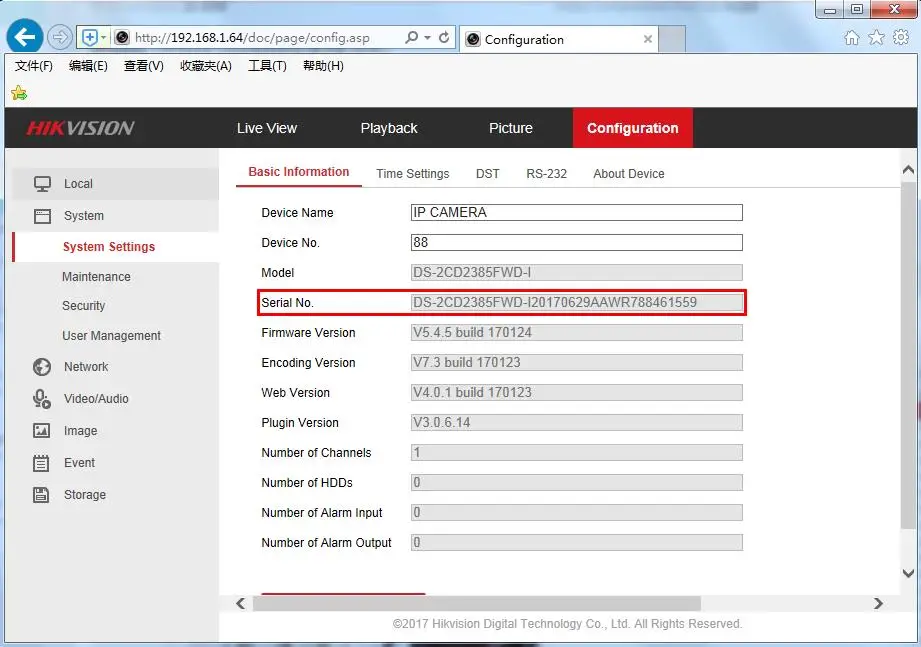This screenshot has height=647, width=921.
Task: Click the Video/Audio microphone icon
Action: coord(42,399)
